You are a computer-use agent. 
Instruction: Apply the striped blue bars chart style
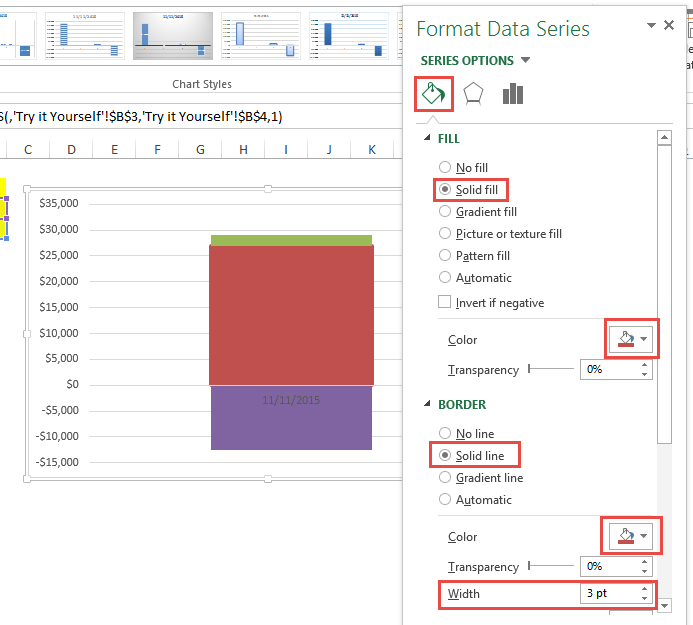(85, 36)
